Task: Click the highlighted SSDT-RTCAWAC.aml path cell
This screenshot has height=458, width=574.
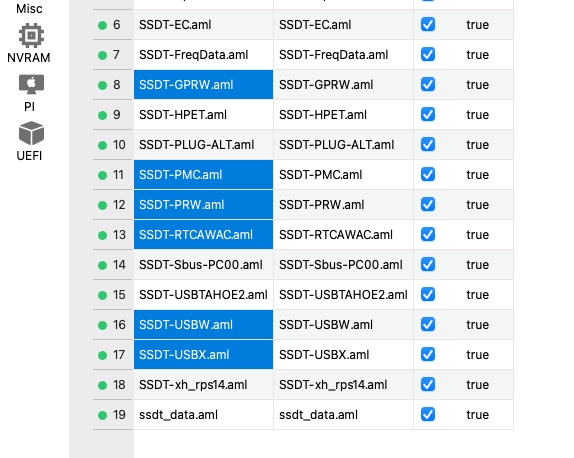Action: click(203, 235)
